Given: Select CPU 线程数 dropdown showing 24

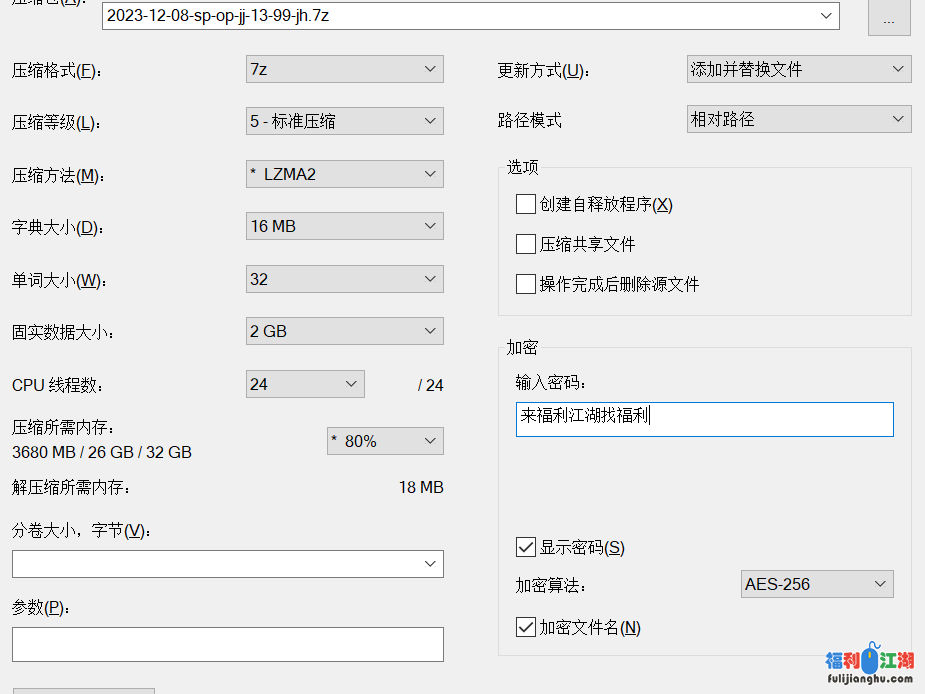Looking at the screenshot, I should click(305, 384).
